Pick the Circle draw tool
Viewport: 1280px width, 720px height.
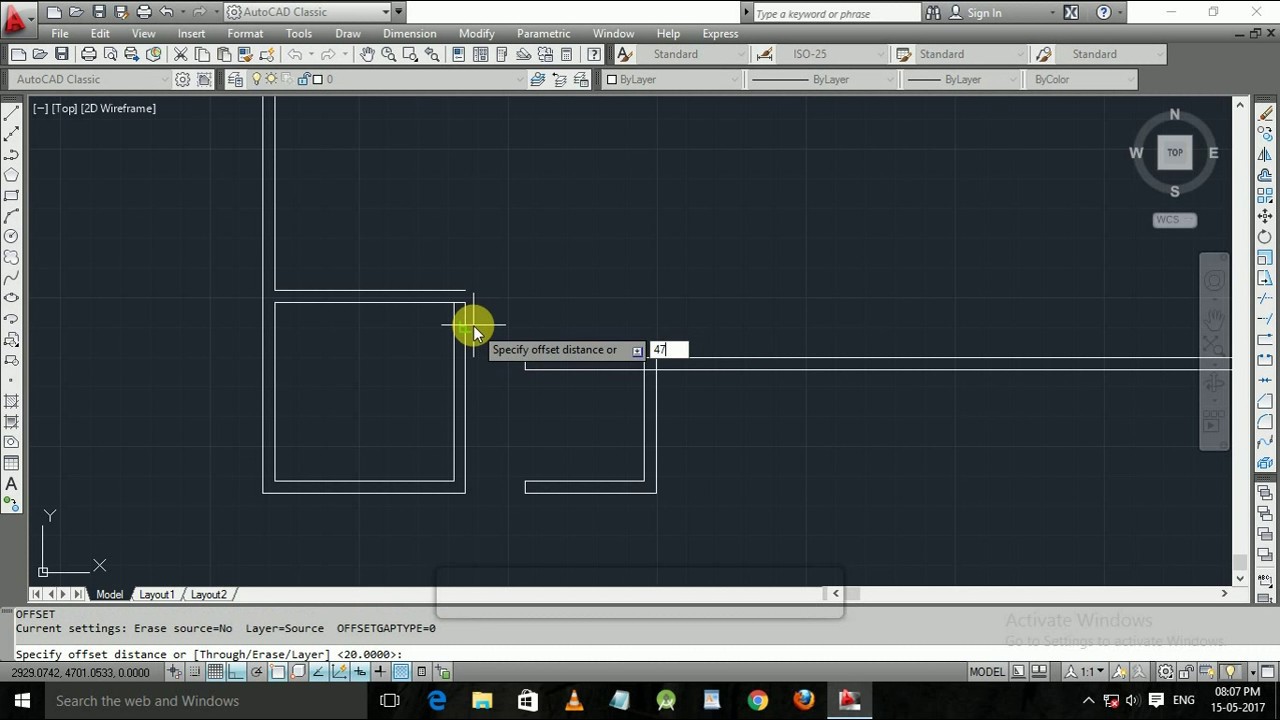coord(11,236)
